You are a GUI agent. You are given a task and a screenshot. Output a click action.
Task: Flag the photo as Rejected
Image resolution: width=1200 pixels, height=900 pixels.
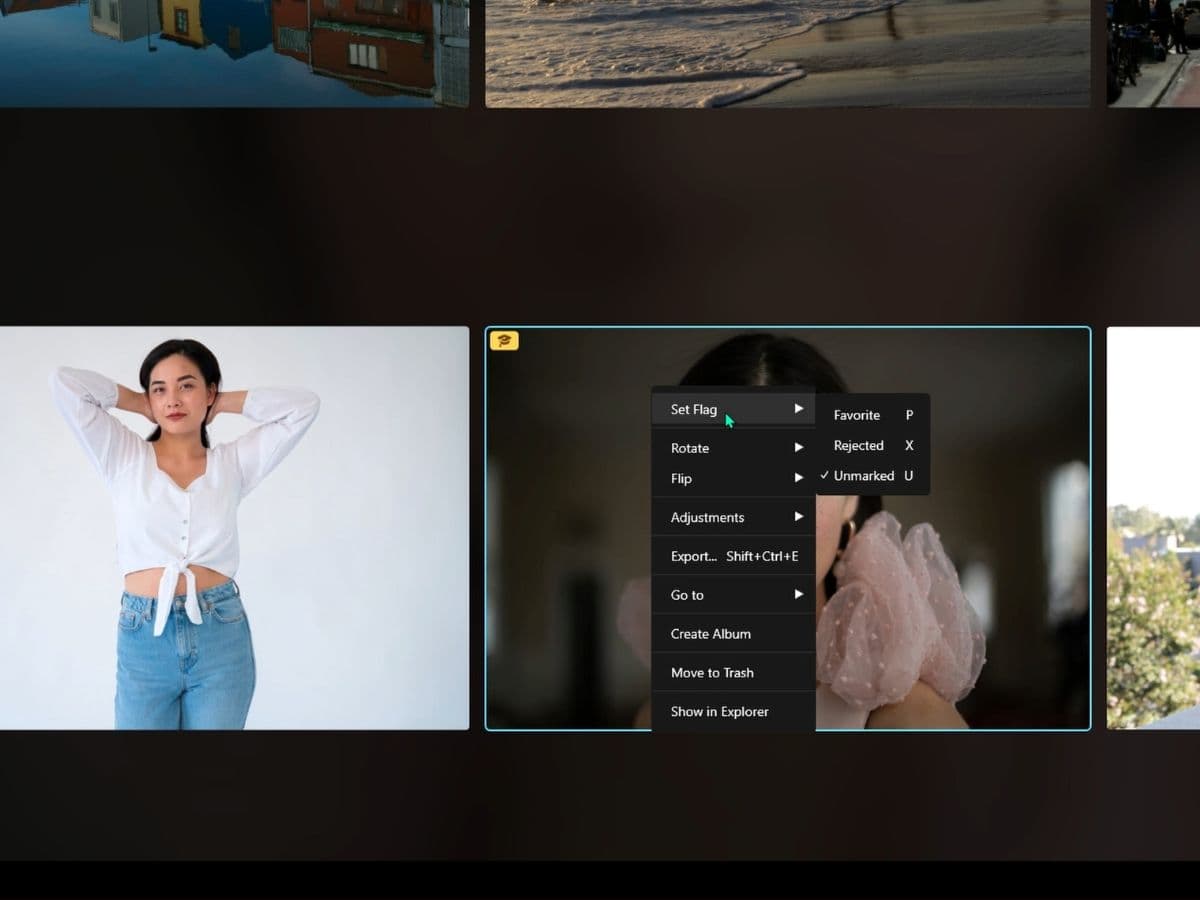[872, 445]
